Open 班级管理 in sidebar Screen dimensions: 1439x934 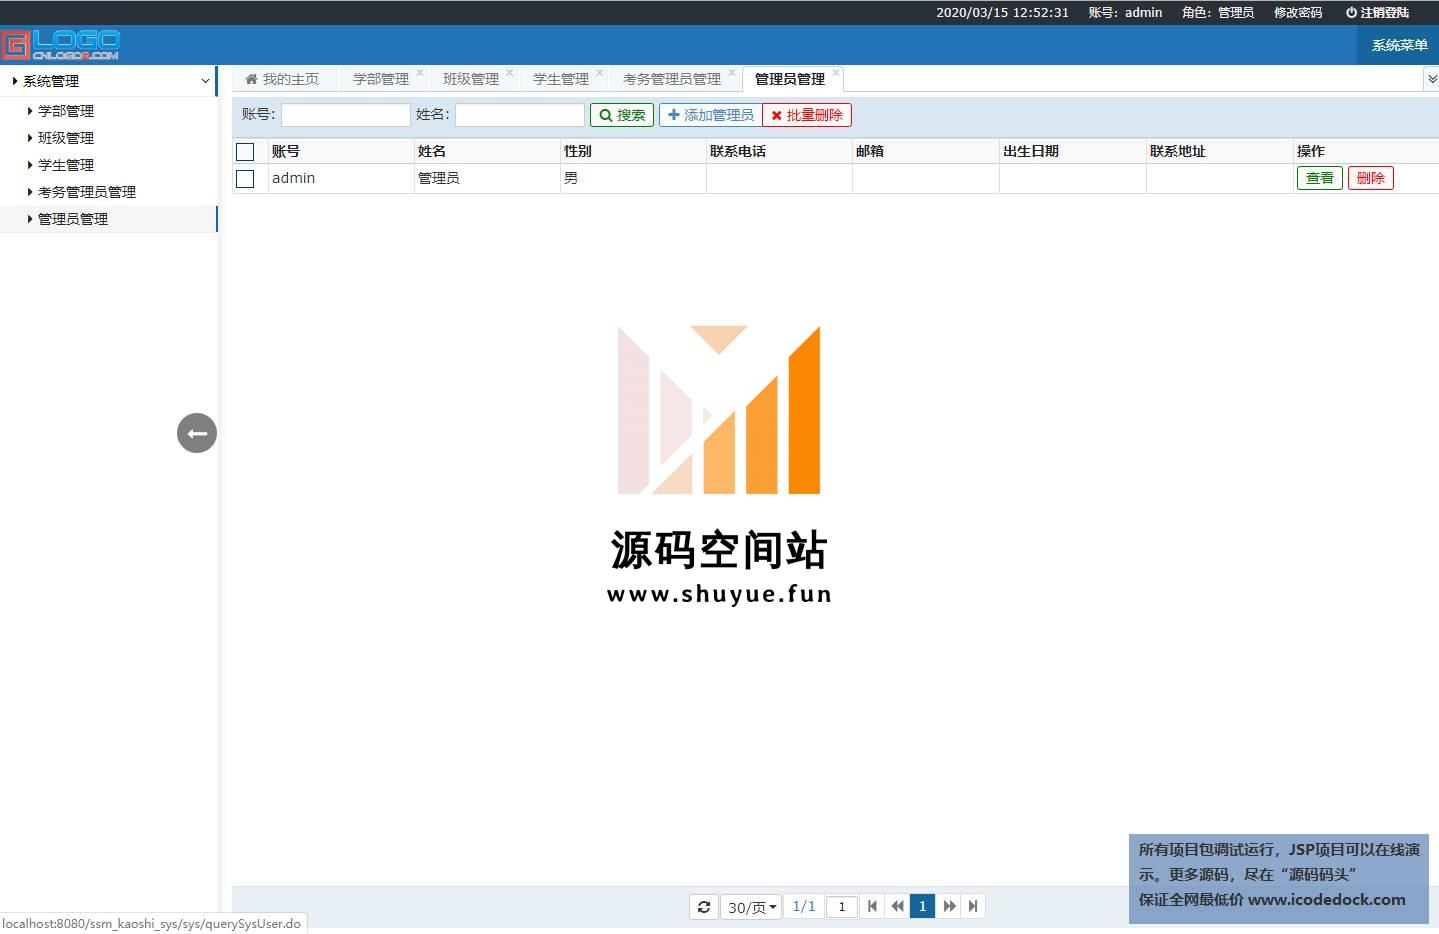(66, 138)
